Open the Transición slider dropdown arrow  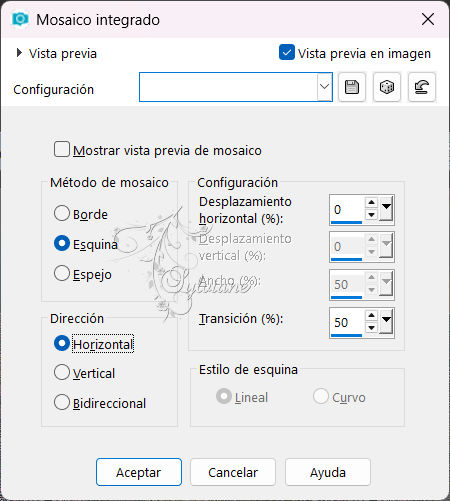click(x=386, y=321)
